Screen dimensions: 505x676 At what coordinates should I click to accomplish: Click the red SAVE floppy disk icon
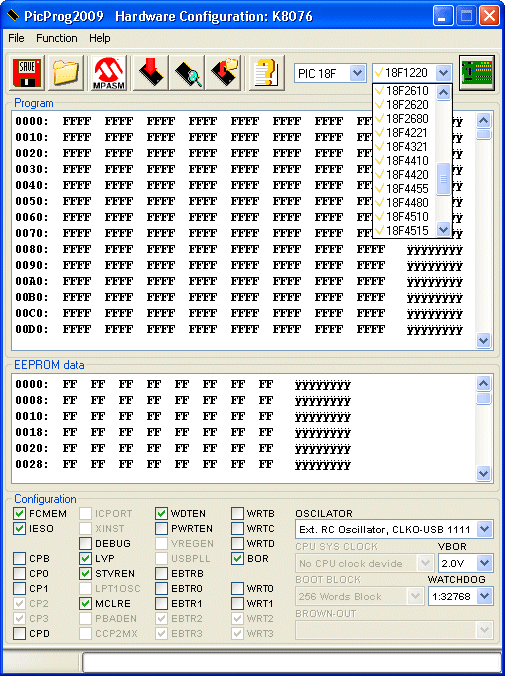(27, 73)
